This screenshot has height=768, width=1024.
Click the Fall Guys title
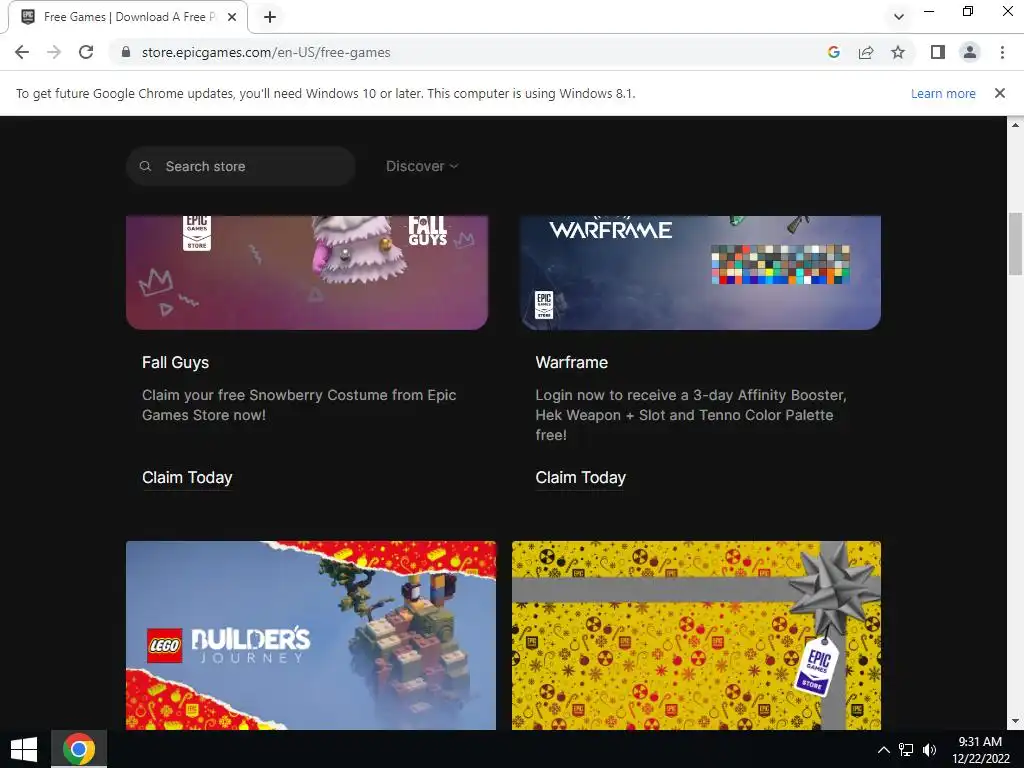(175, 362)
